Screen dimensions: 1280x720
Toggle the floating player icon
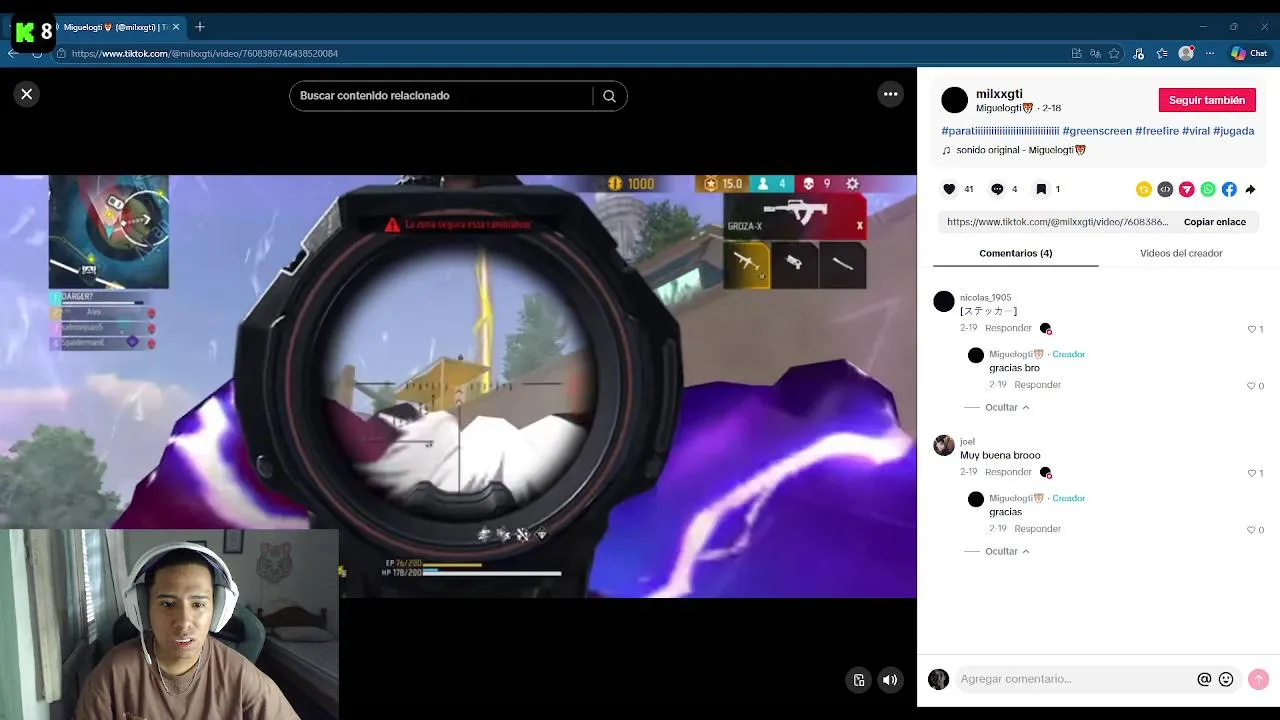(x=859, y=680)
